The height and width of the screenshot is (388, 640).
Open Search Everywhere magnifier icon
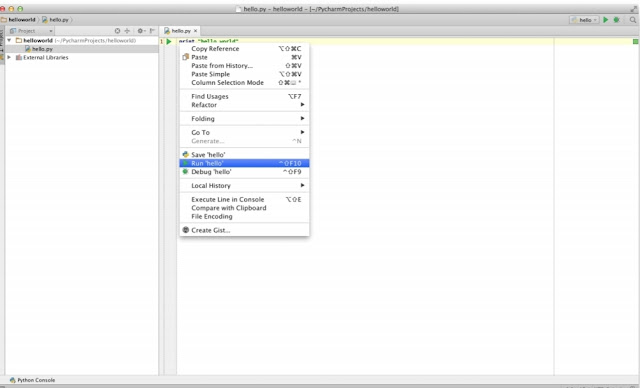pos(633,20)
